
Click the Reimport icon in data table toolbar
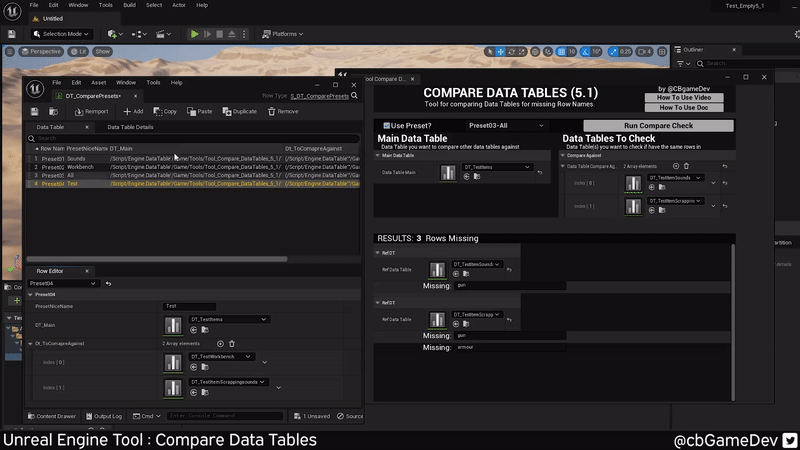(78, 111)
